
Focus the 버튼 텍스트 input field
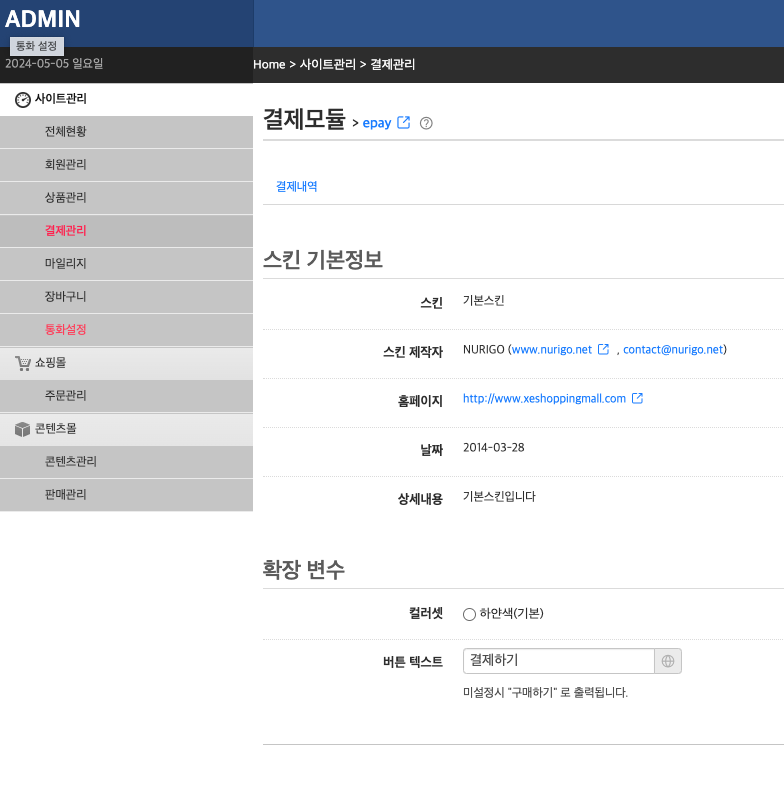(x=558, y=661)
